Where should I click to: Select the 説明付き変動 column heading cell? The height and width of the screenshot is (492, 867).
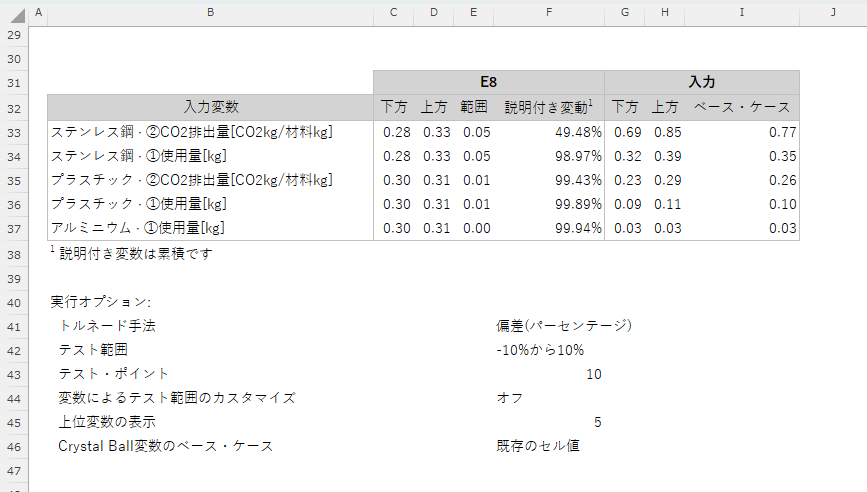[x=548, y=107]
